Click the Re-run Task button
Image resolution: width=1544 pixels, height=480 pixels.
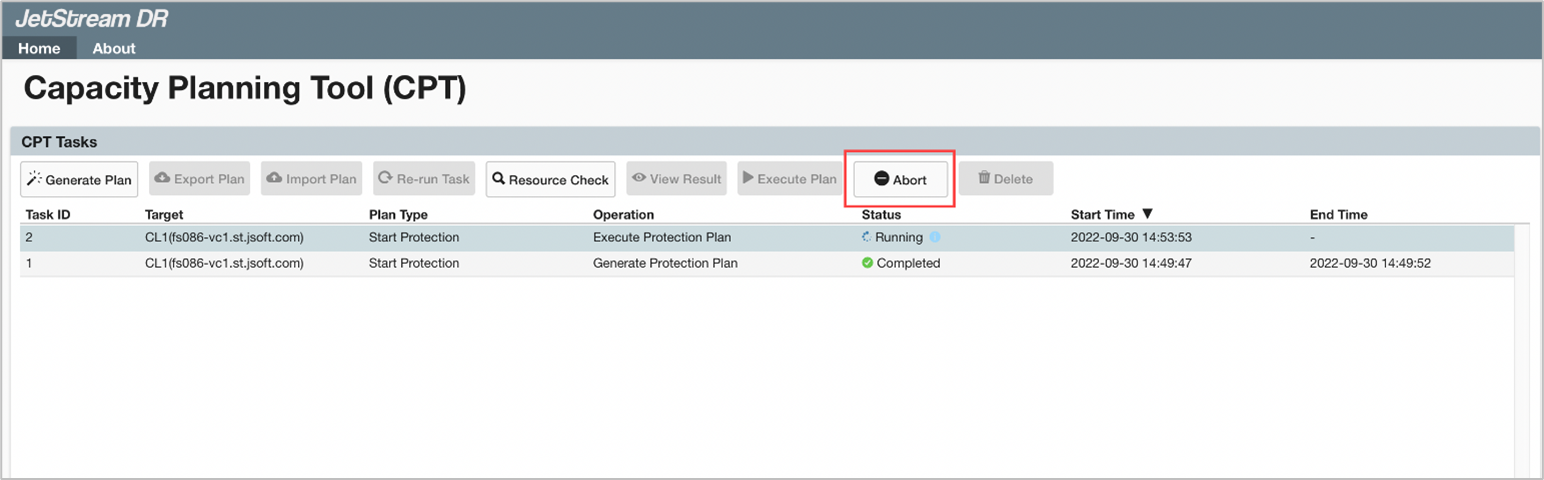[x=423, y=180]
